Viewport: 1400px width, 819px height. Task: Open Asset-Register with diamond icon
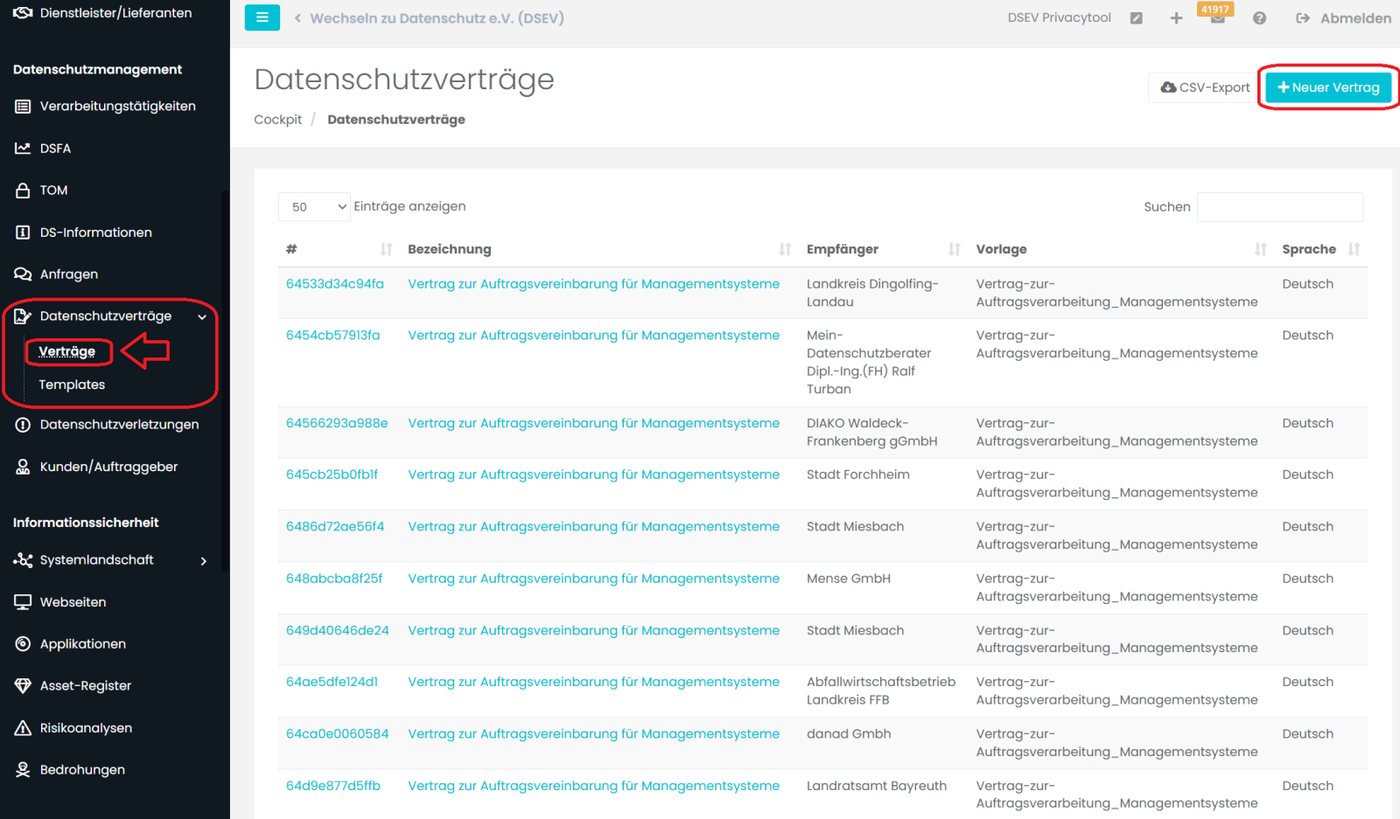coord(85,686)
